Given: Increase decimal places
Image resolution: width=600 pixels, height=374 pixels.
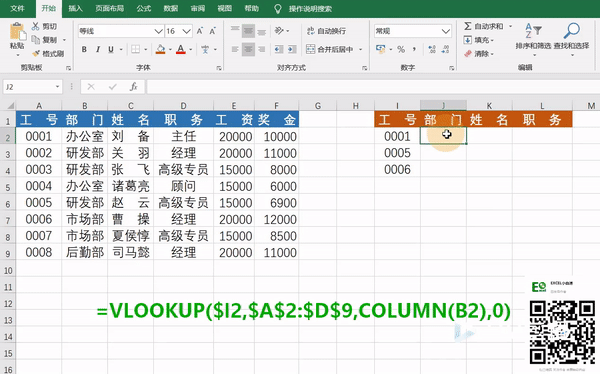Looking at the screenshot, I should coord(432,49).
